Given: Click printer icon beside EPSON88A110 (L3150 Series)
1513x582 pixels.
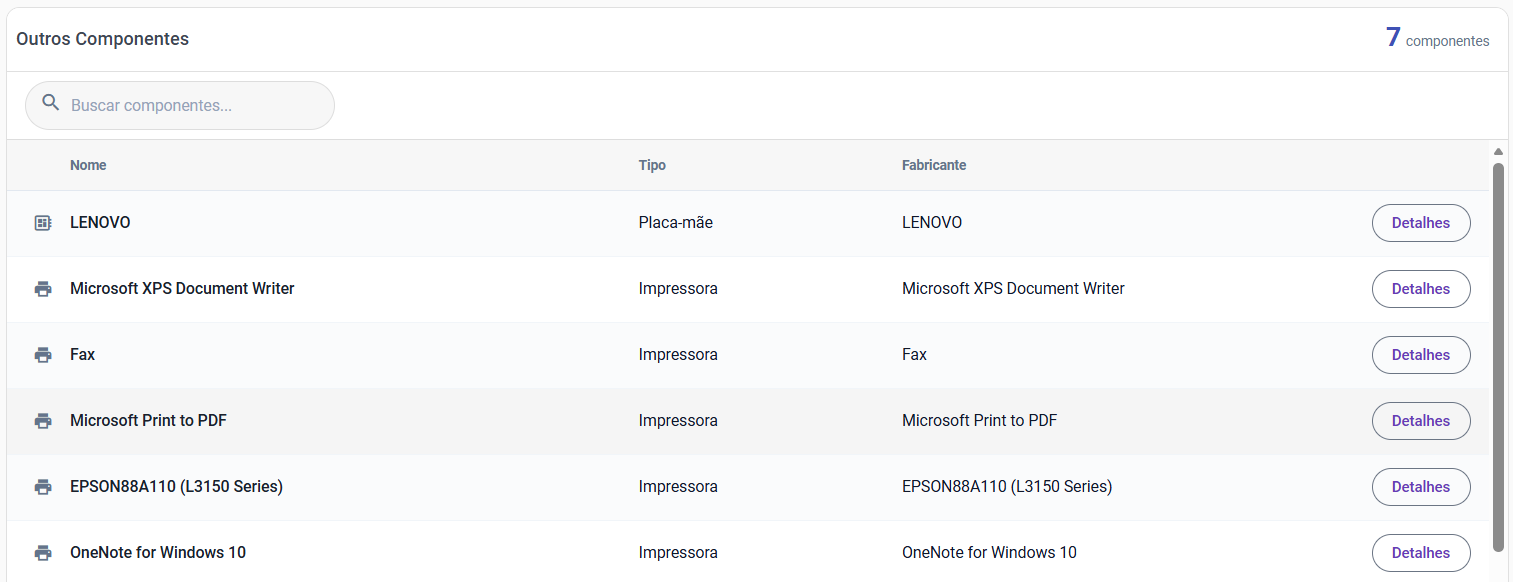Looking at the screenshot, I should [x=43, y=487].
